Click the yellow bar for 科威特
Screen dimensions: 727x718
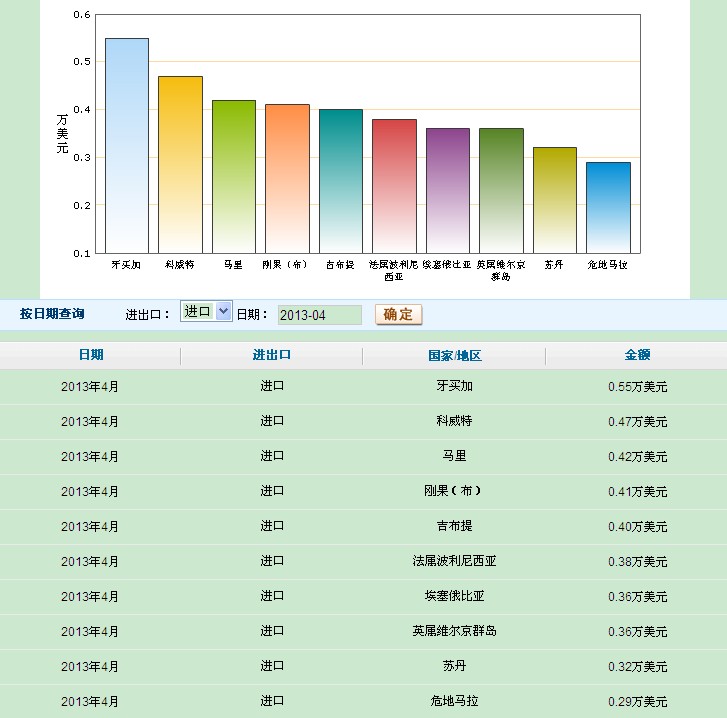[x=180, y=165]
